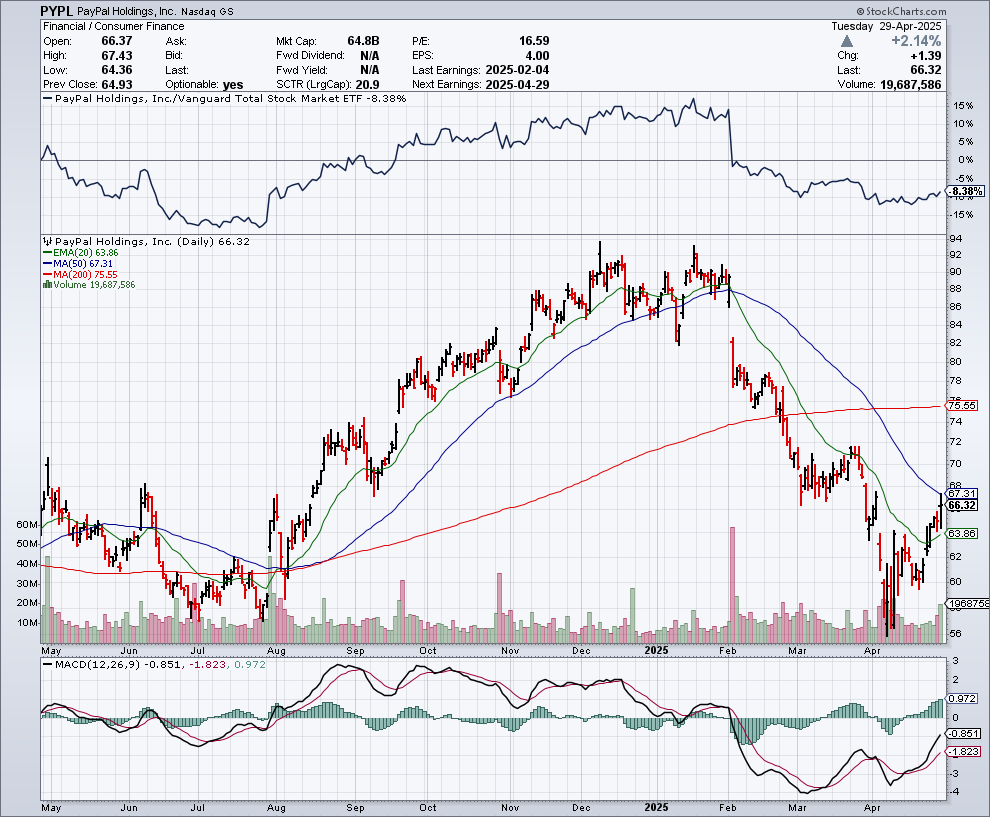The width and height of the screenshot is (990, 817).
Task: Click the blue 67.31 price axis label
Action: point(962,494)
